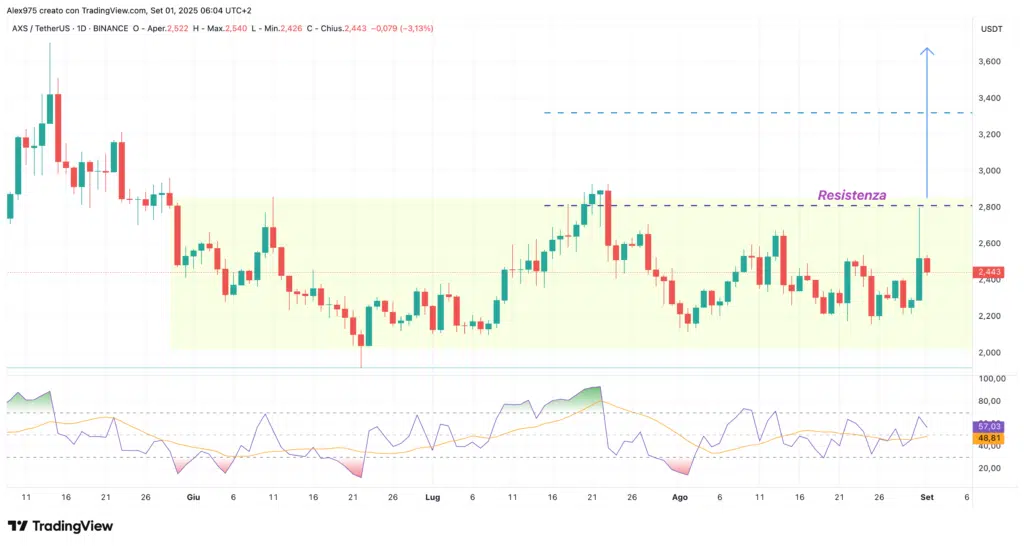Click the purple RSI value label 57,03
The width and height of the screenshot is (1024, 546).
point(993,426)
